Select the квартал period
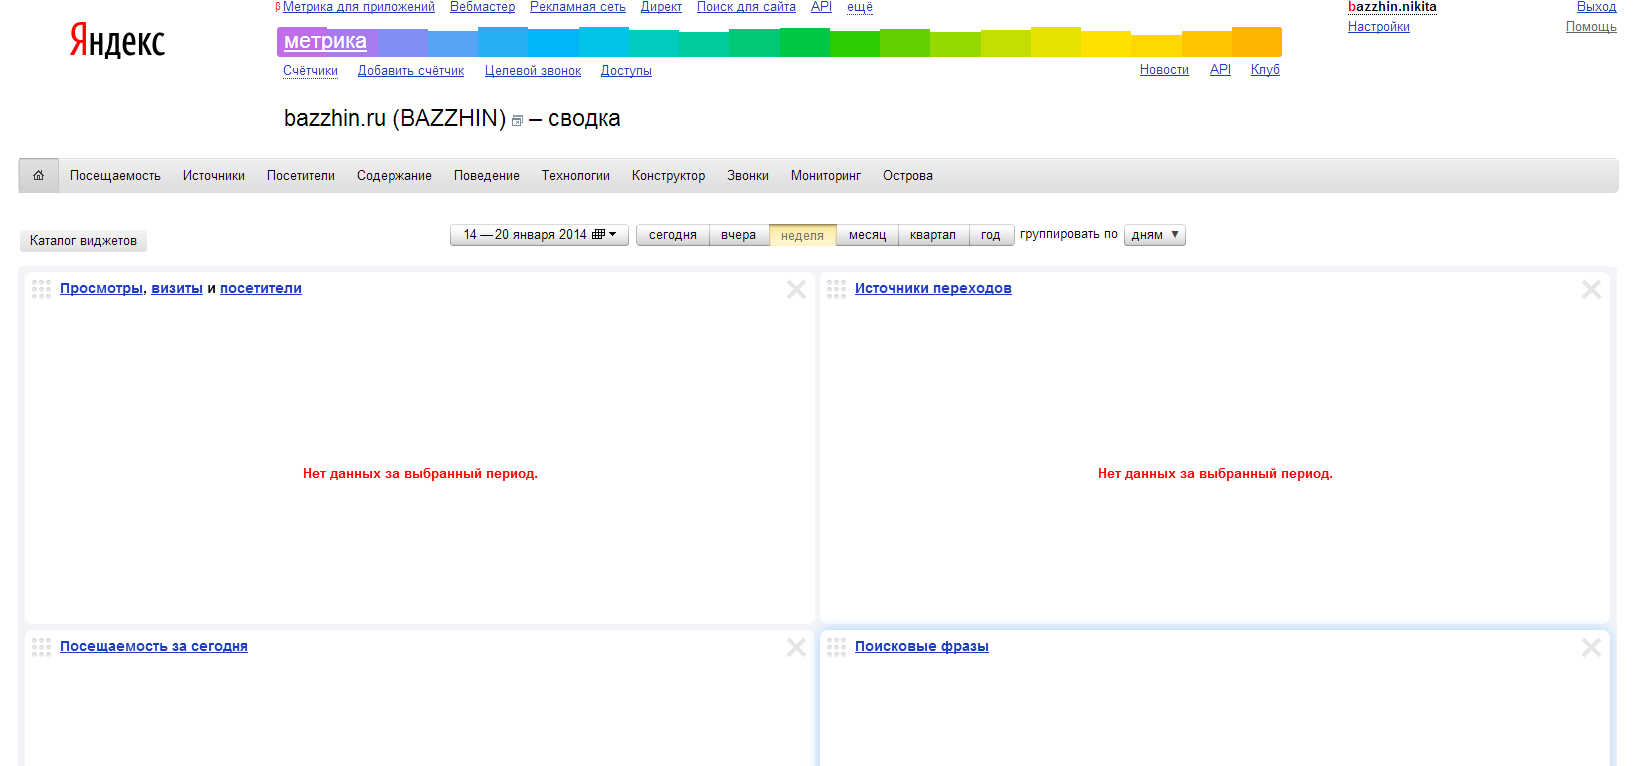This screenshot has width=1644, height=766. tap(933, 235)
